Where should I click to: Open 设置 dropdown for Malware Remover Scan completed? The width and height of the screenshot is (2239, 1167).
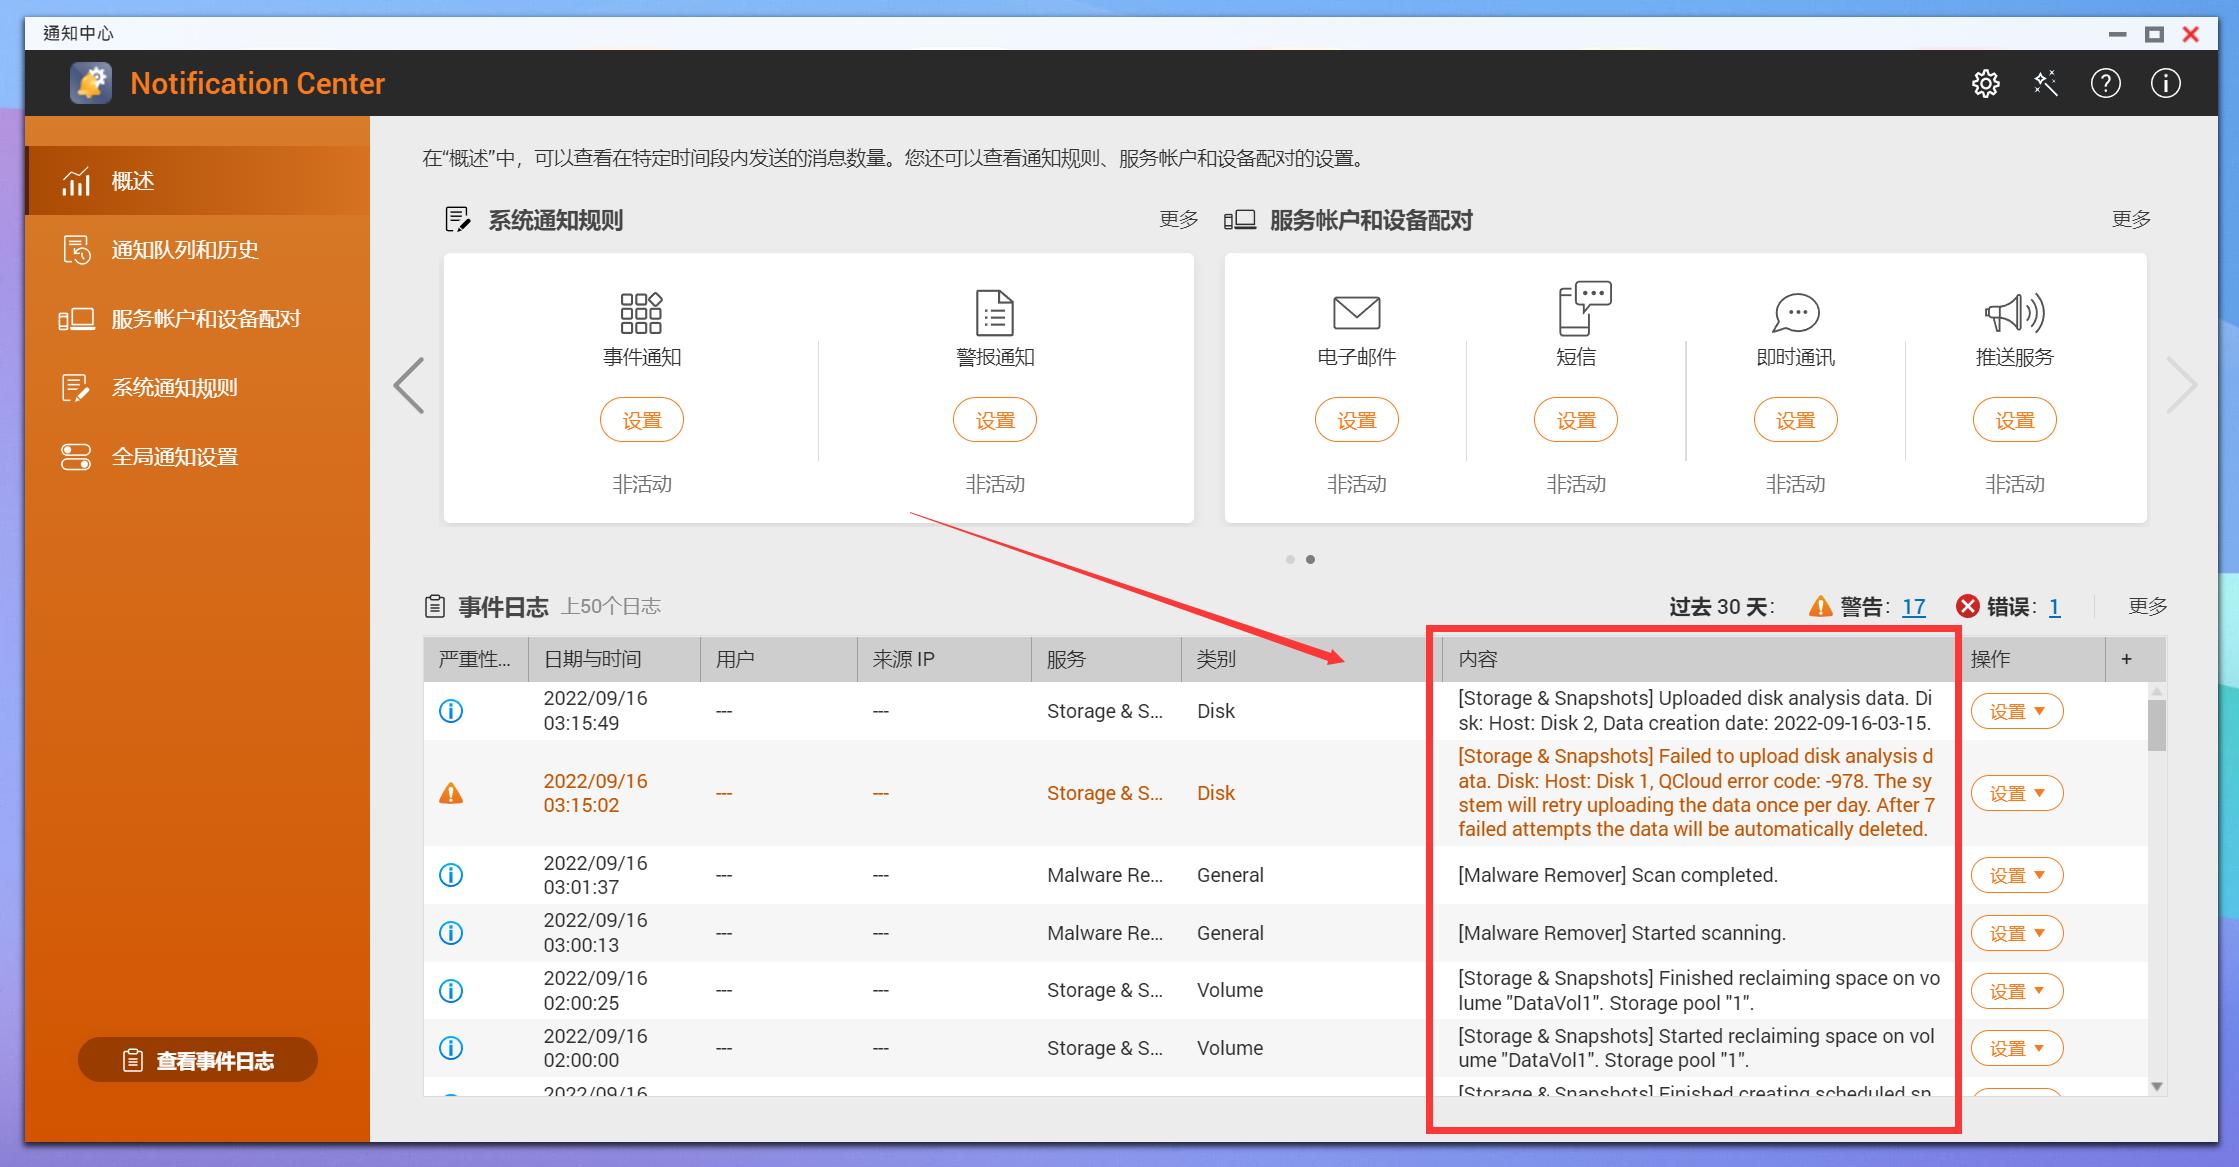pyautogui.click(x=2016, y=876)
